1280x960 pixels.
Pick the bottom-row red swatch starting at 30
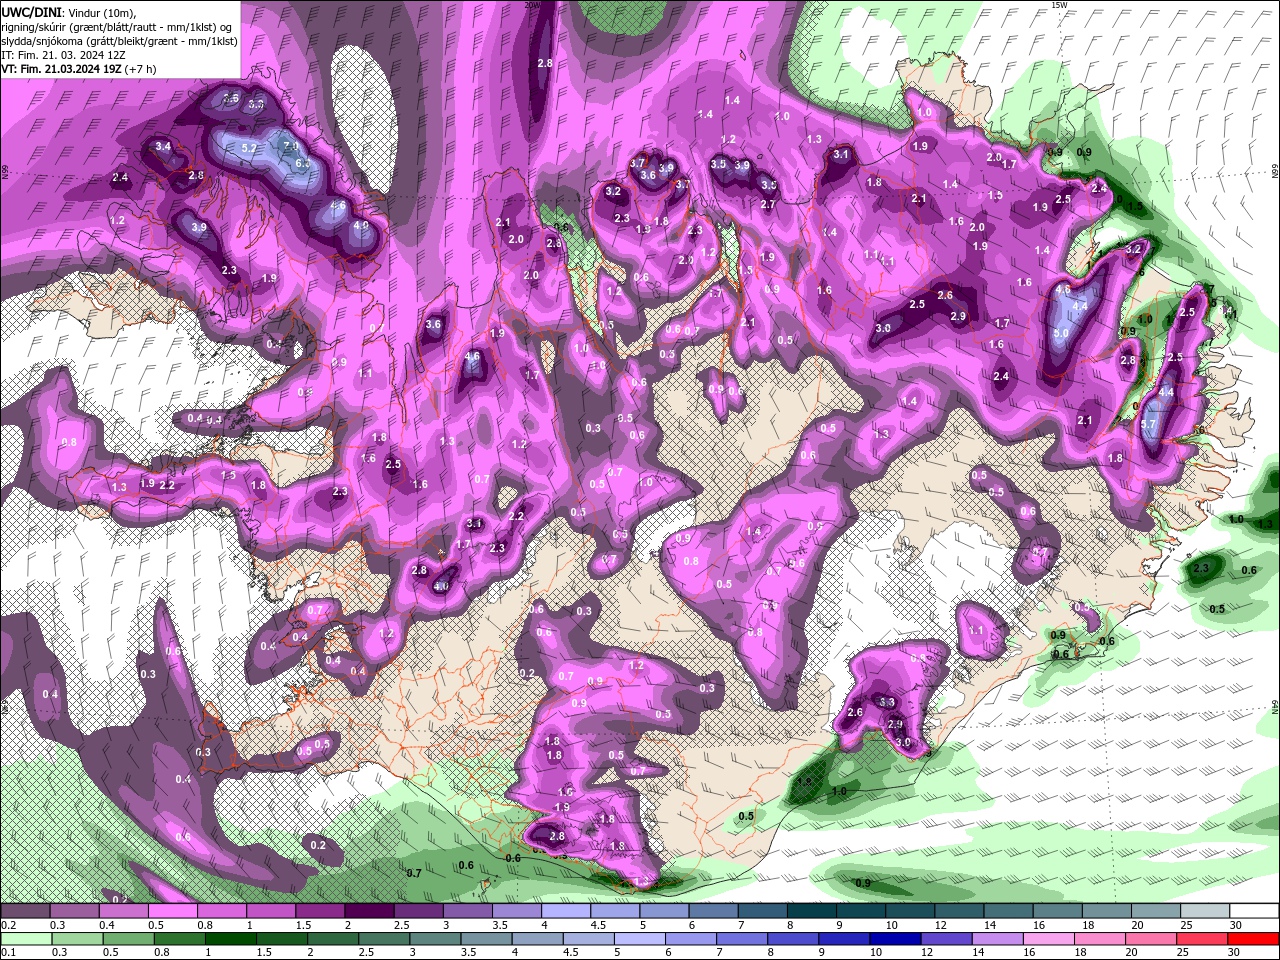[x=1252, y=939]
